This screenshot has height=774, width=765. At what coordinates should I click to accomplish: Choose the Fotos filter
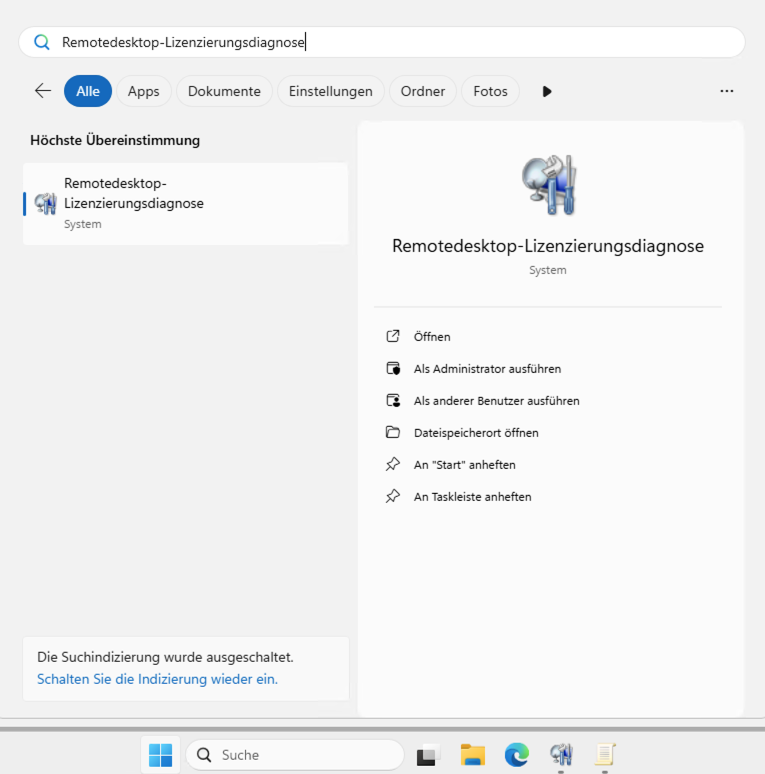pos(490,91)
